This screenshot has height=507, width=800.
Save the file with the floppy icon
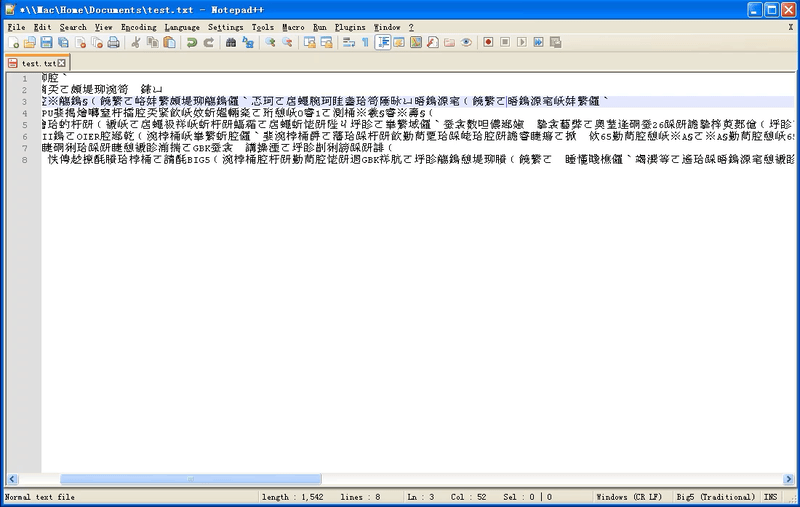coord(46,43)
